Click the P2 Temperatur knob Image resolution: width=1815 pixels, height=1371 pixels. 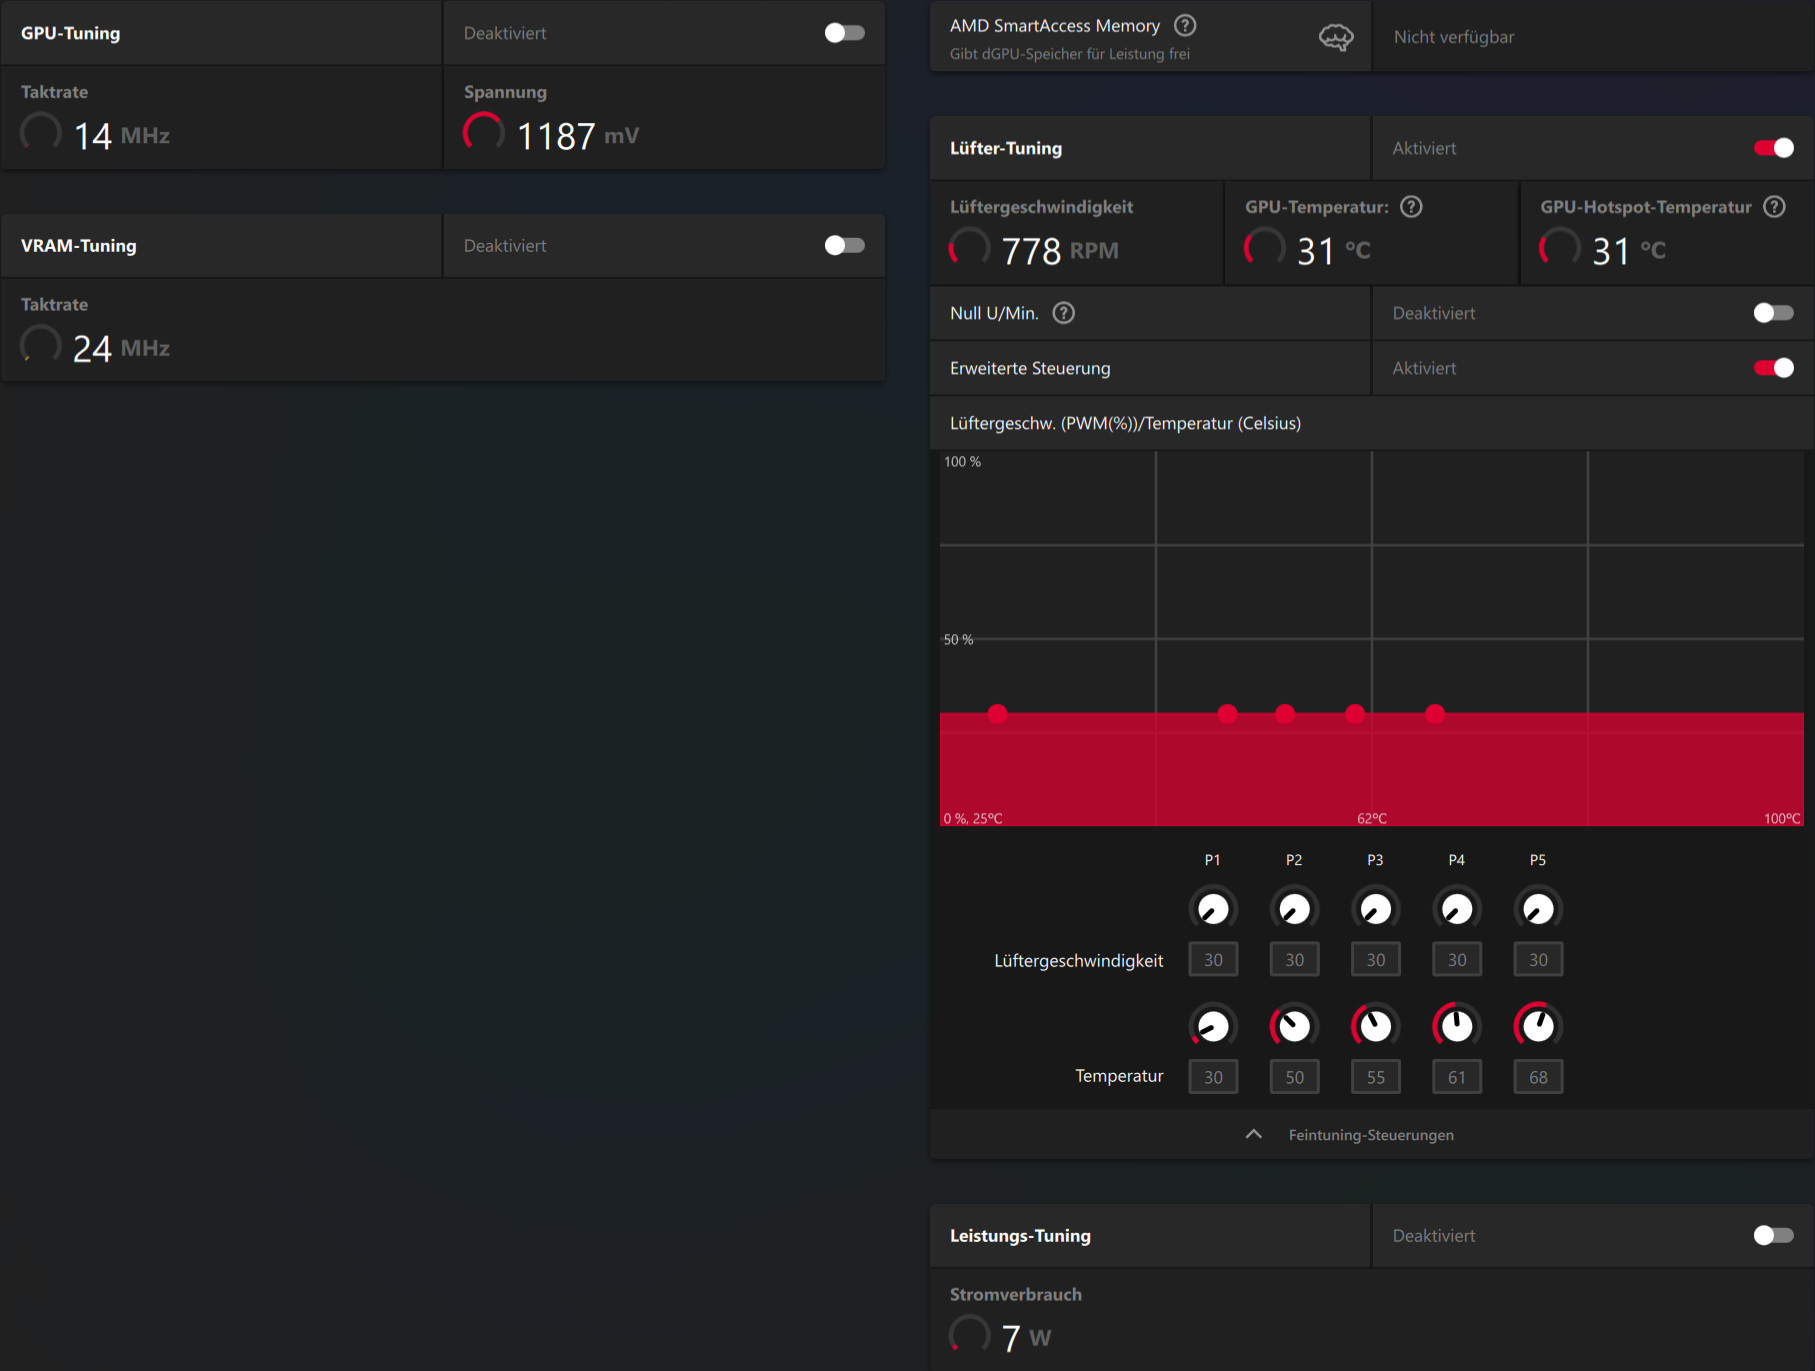[1294, 1026]
